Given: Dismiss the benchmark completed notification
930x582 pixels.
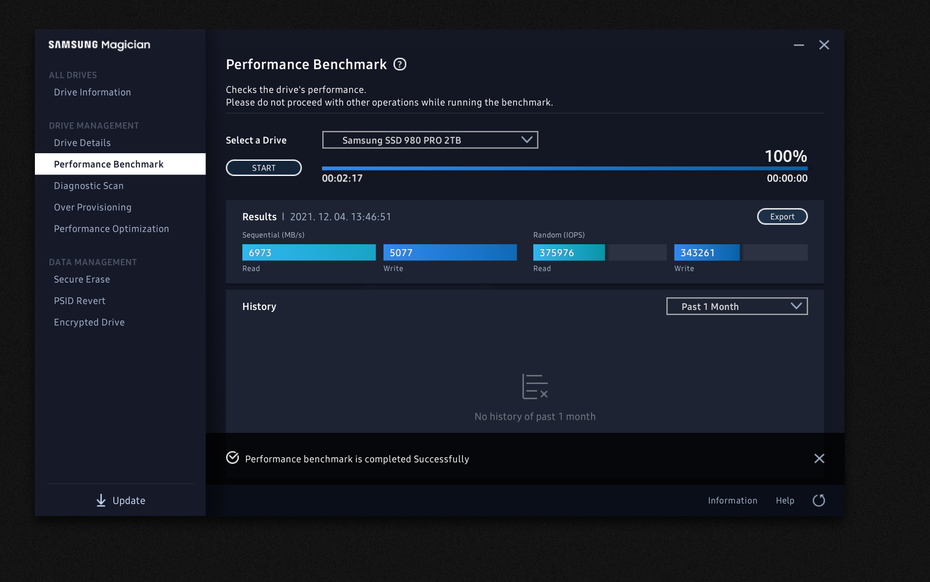Looking at the screenshot, I should (819, 459).
